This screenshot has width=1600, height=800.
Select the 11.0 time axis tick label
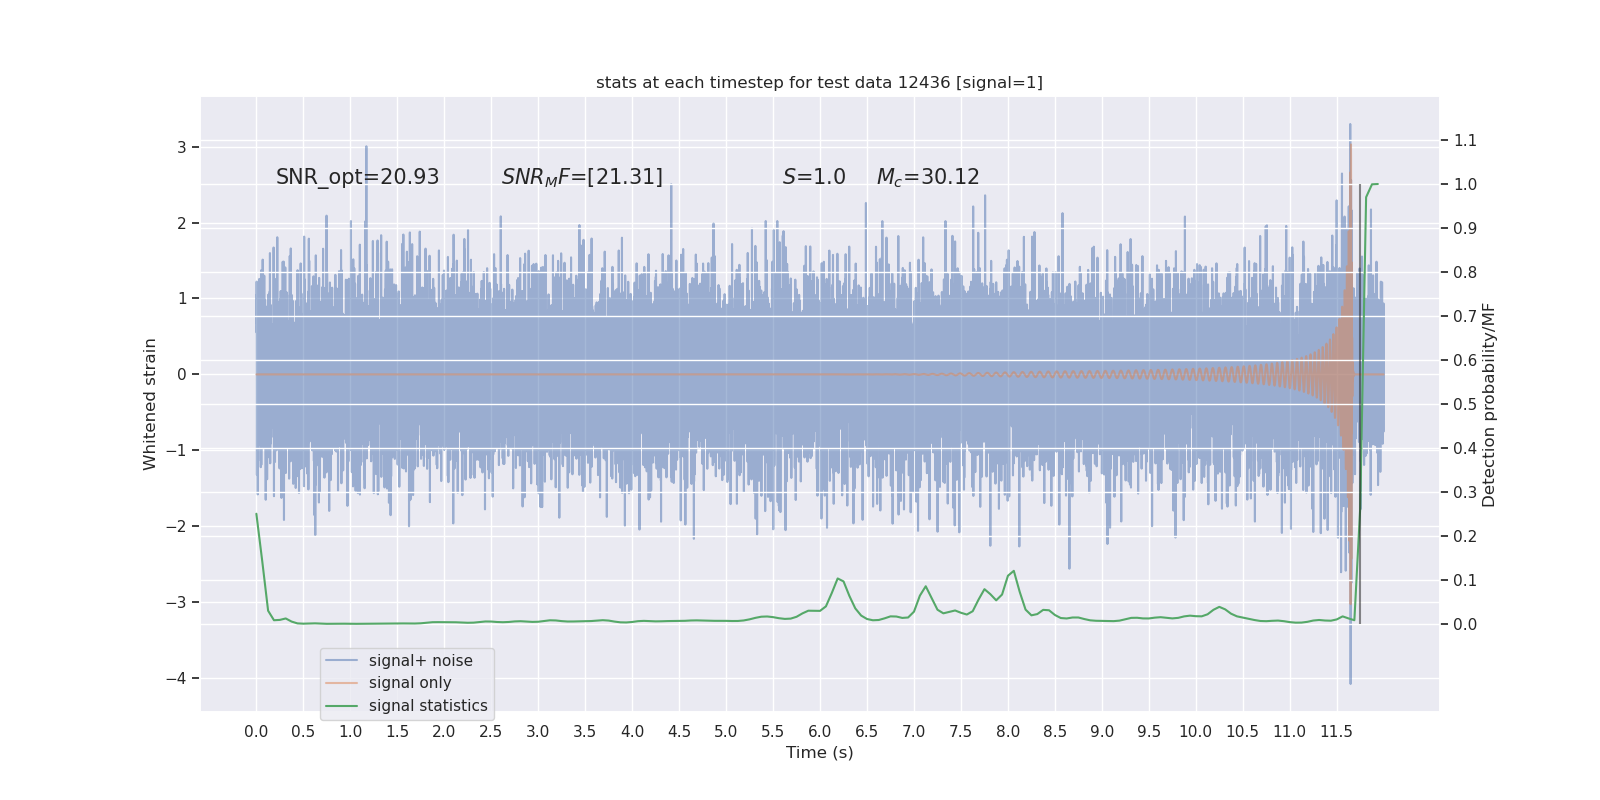tap(1290, 731)
